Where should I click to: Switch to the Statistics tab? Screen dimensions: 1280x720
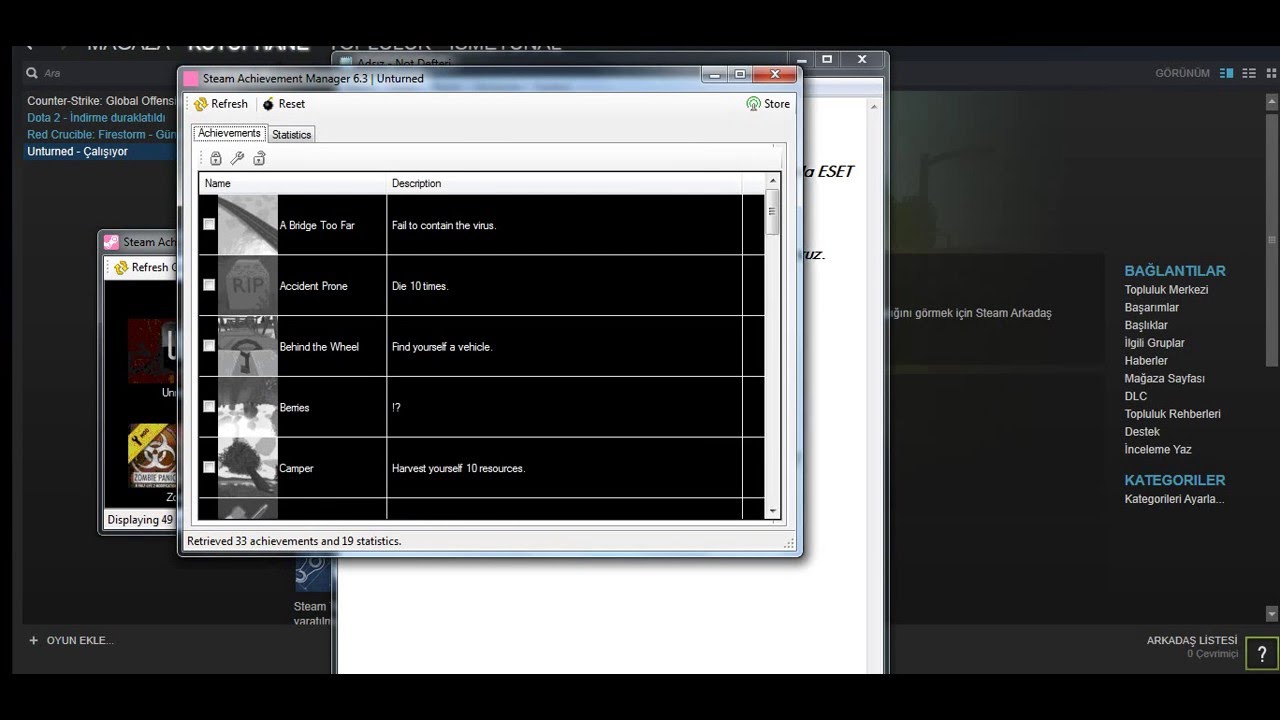coord(291,134)
